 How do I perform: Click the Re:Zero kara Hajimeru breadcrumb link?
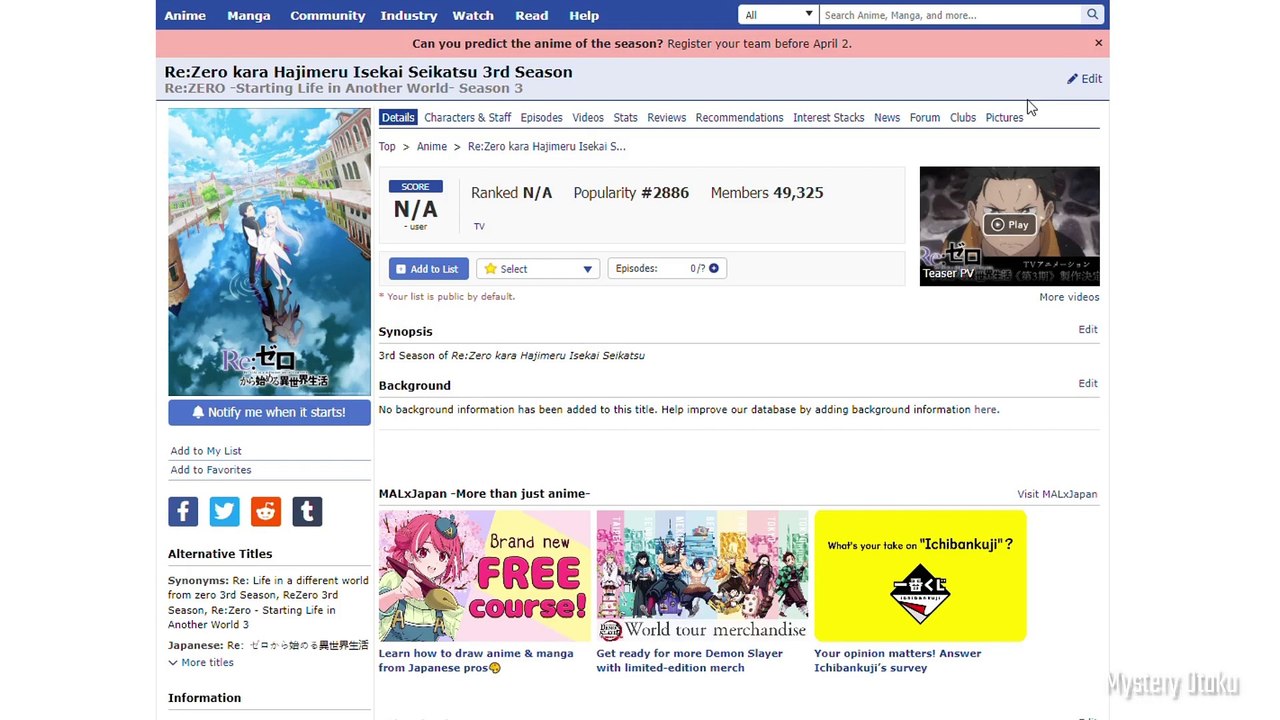coord(547,147)
